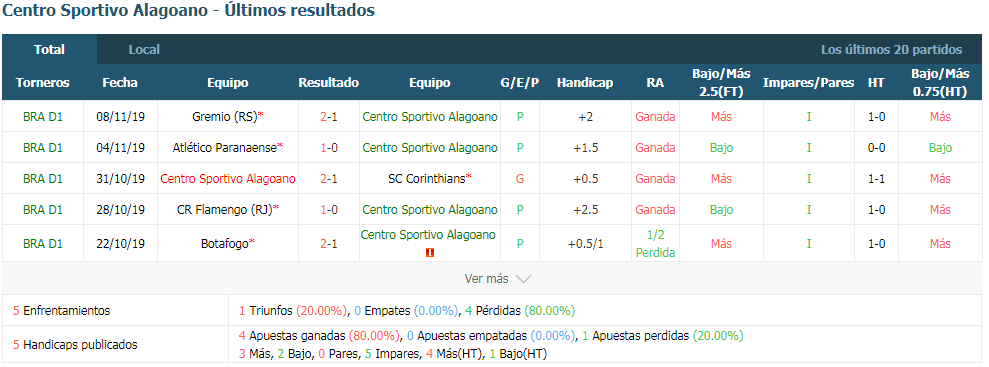Open Gremio (RS) team link
This screenshot has height=367, width=989.
point(225,117)
